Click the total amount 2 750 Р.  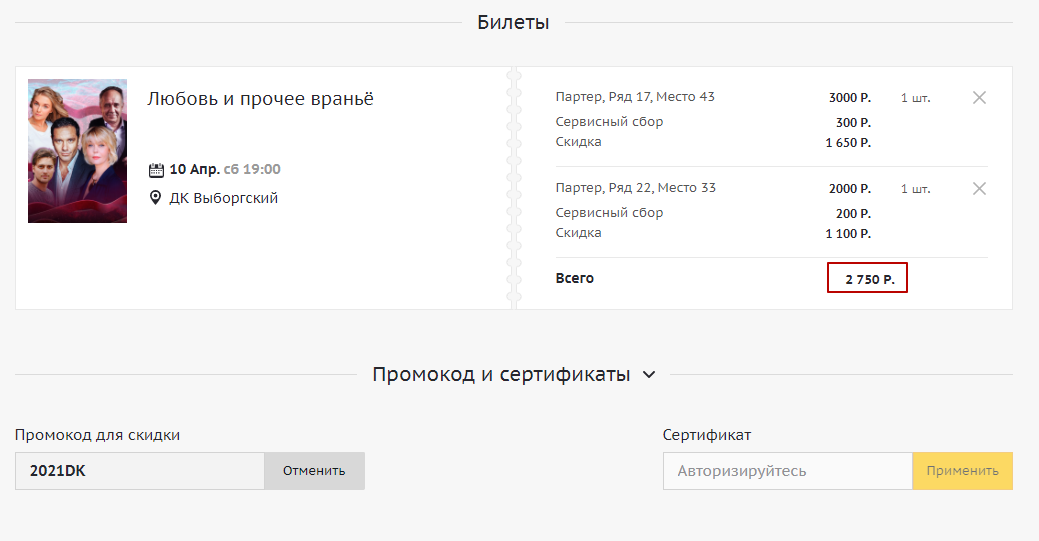(x=867, y=279)
